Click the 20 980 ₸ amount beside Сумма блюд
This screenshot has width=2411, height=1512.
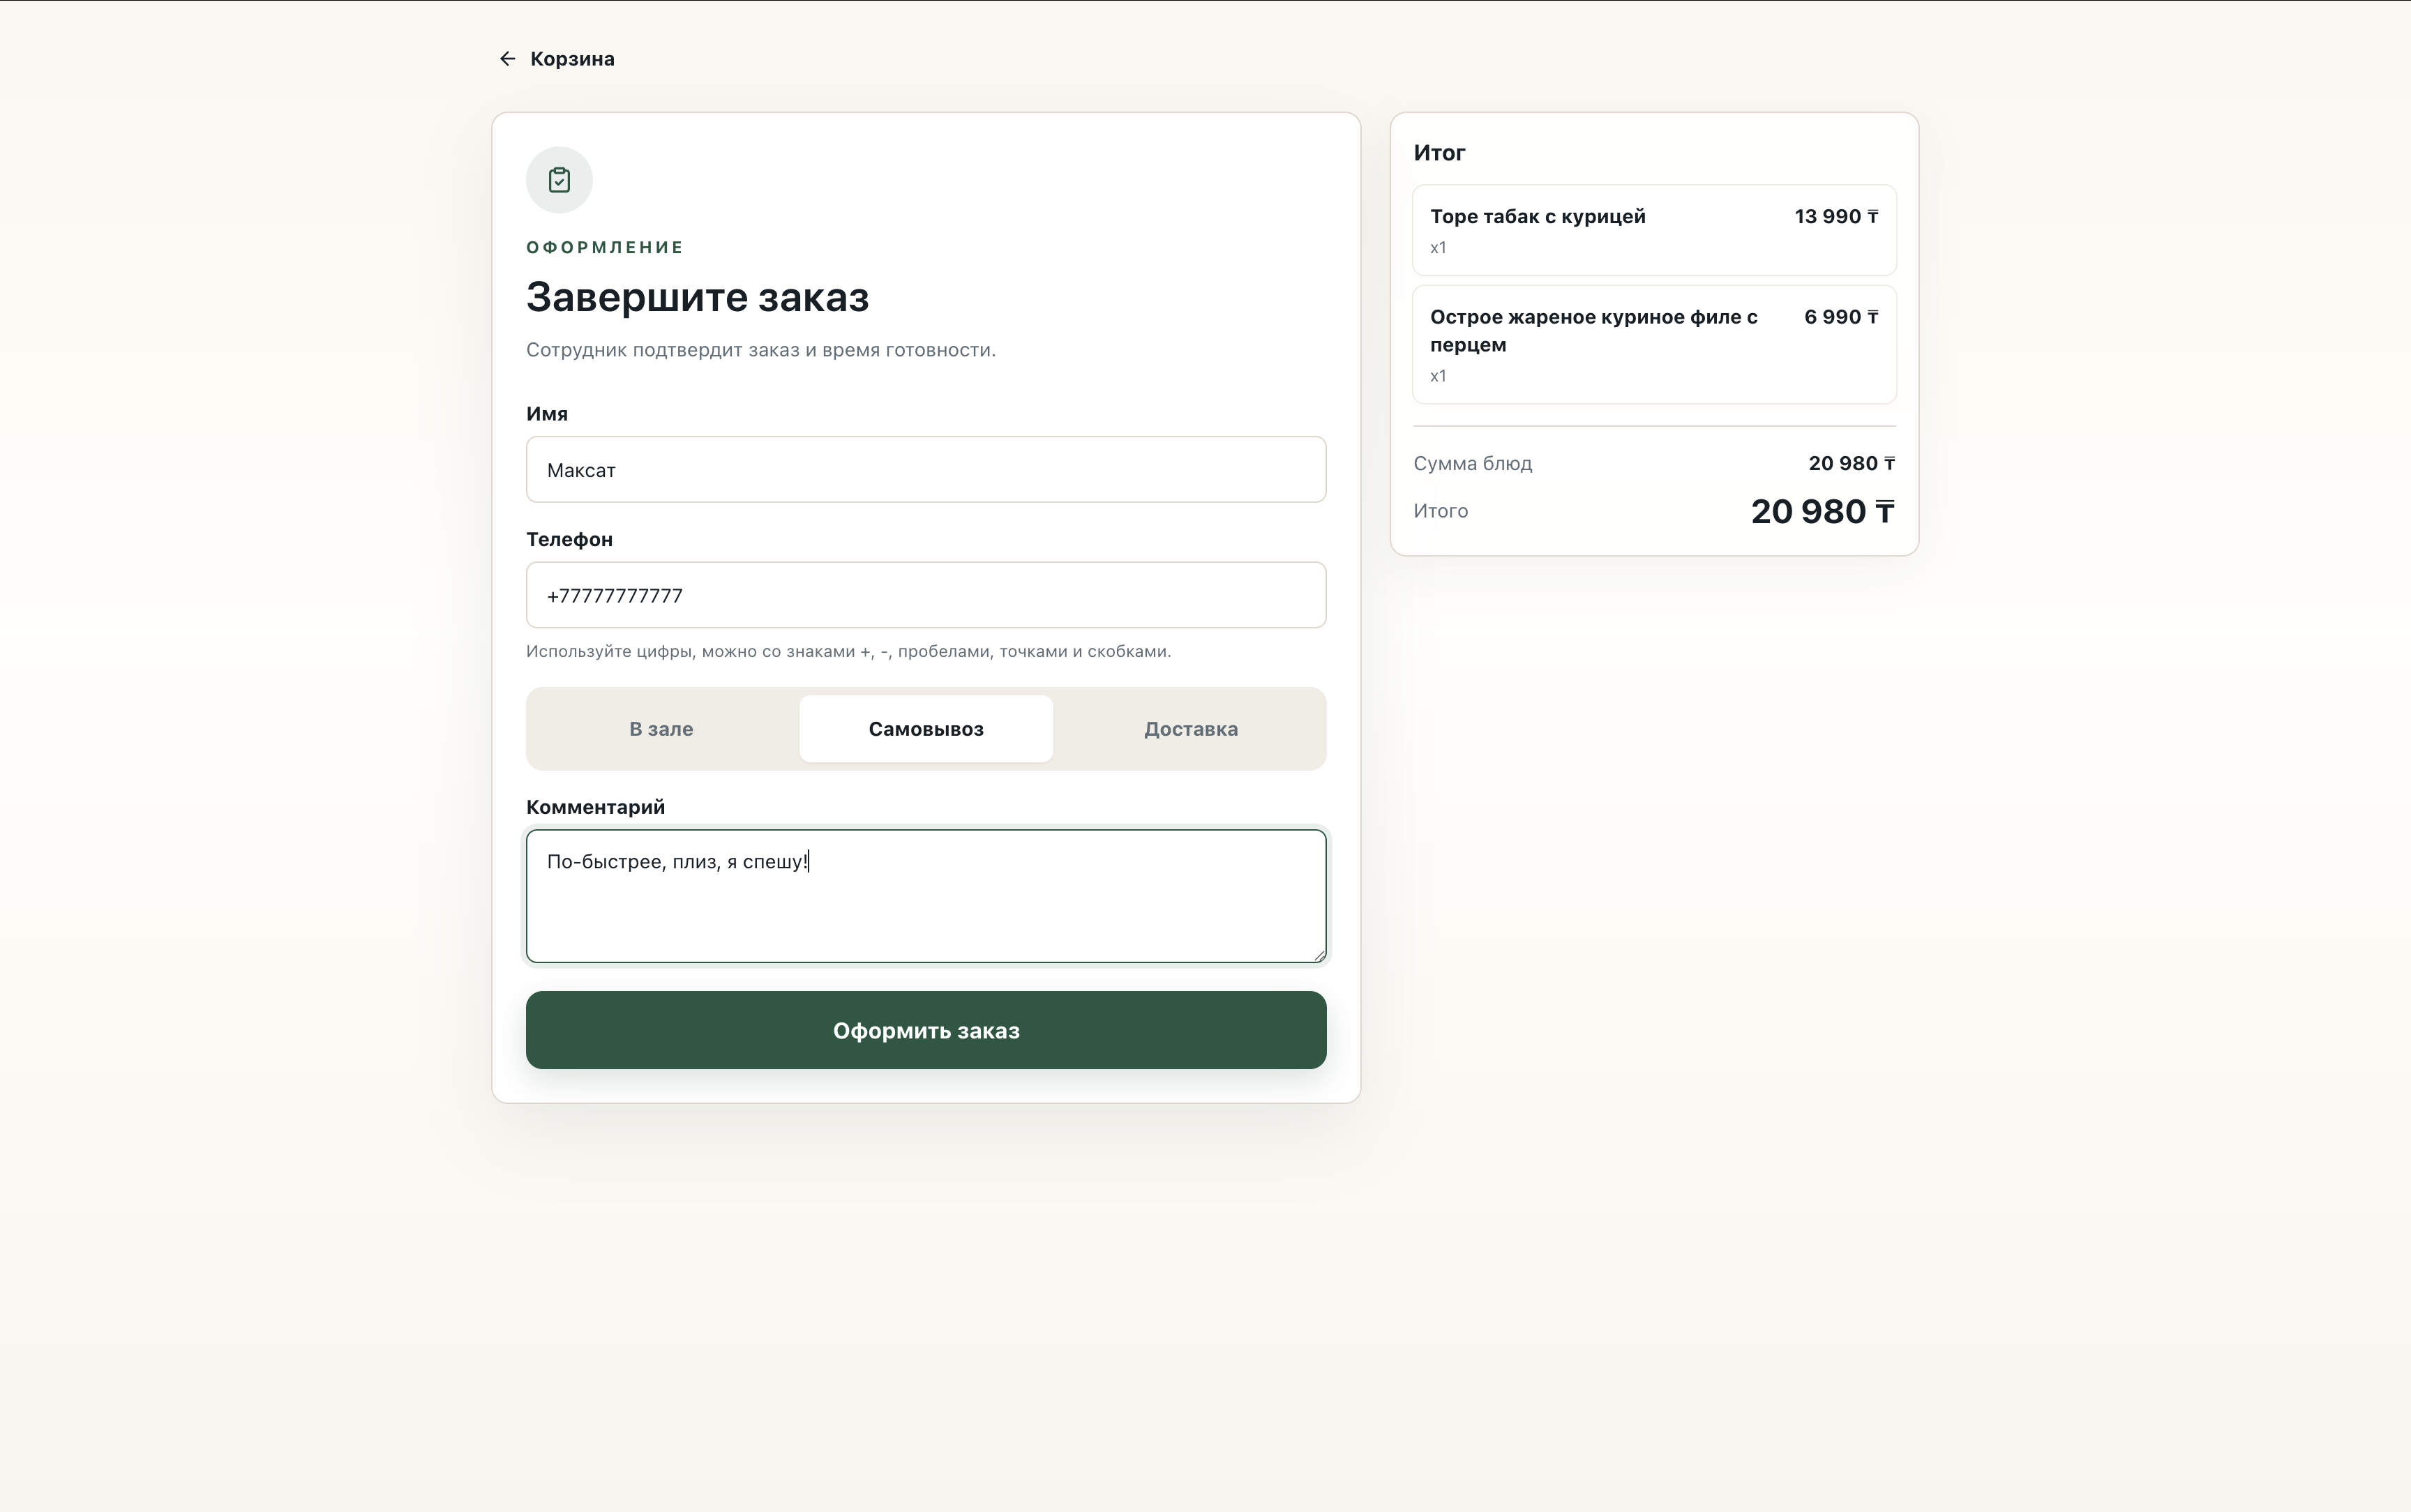point(1851,464)
